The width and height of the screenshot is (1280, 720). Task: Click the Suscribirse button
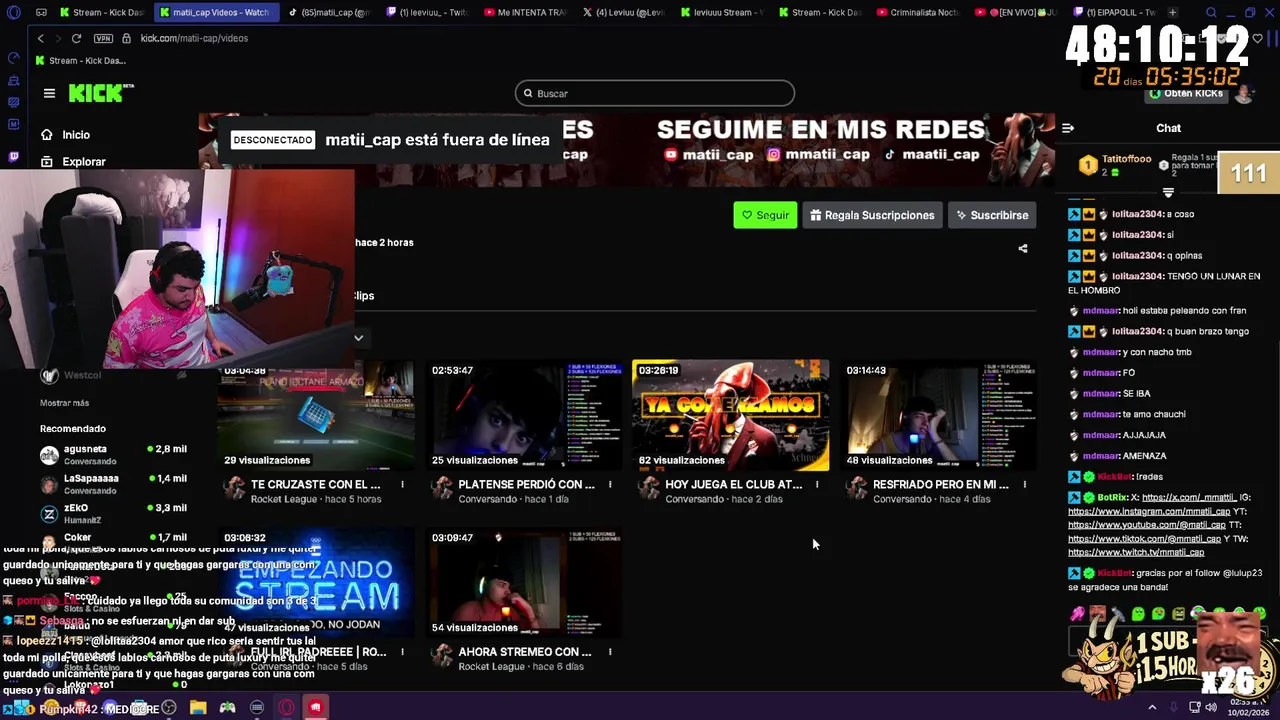991,215
